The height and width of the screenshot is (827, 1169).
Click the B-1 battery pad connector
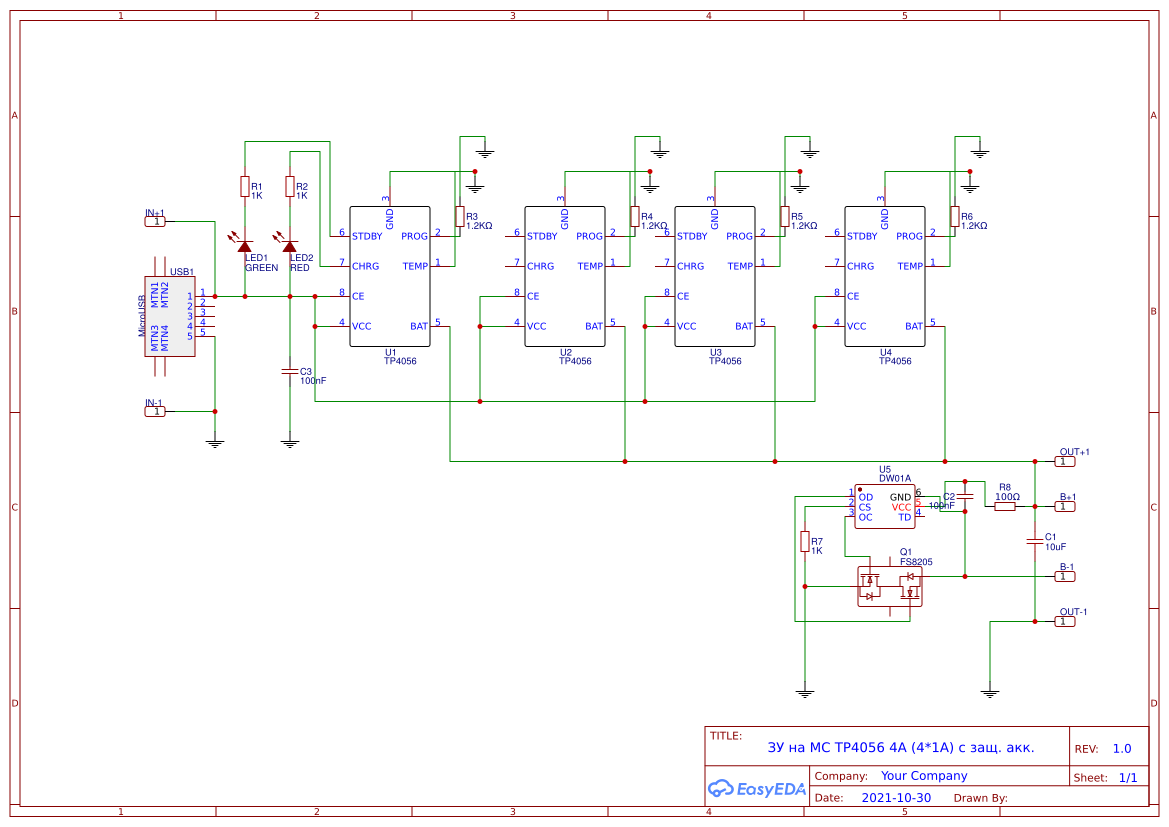coord(1065,576)
